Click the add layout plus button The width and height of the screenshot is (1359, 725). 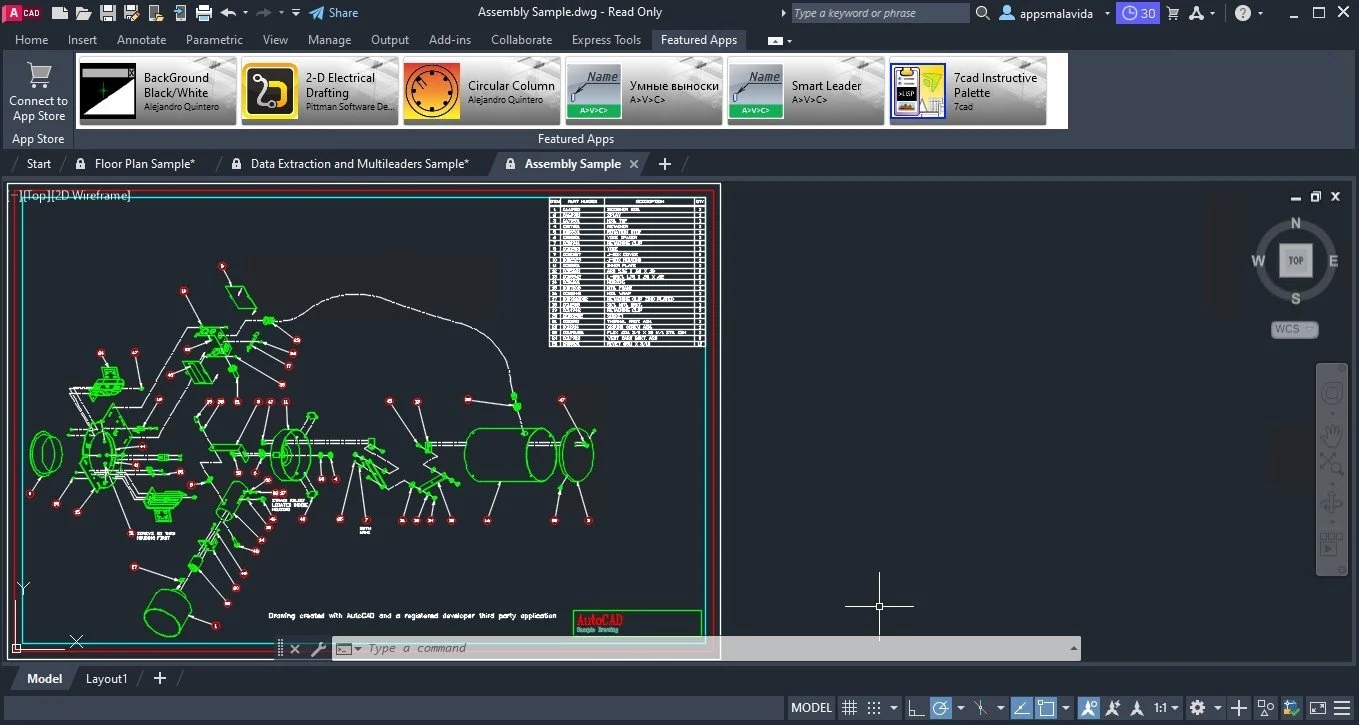click(x=160, y=678)
